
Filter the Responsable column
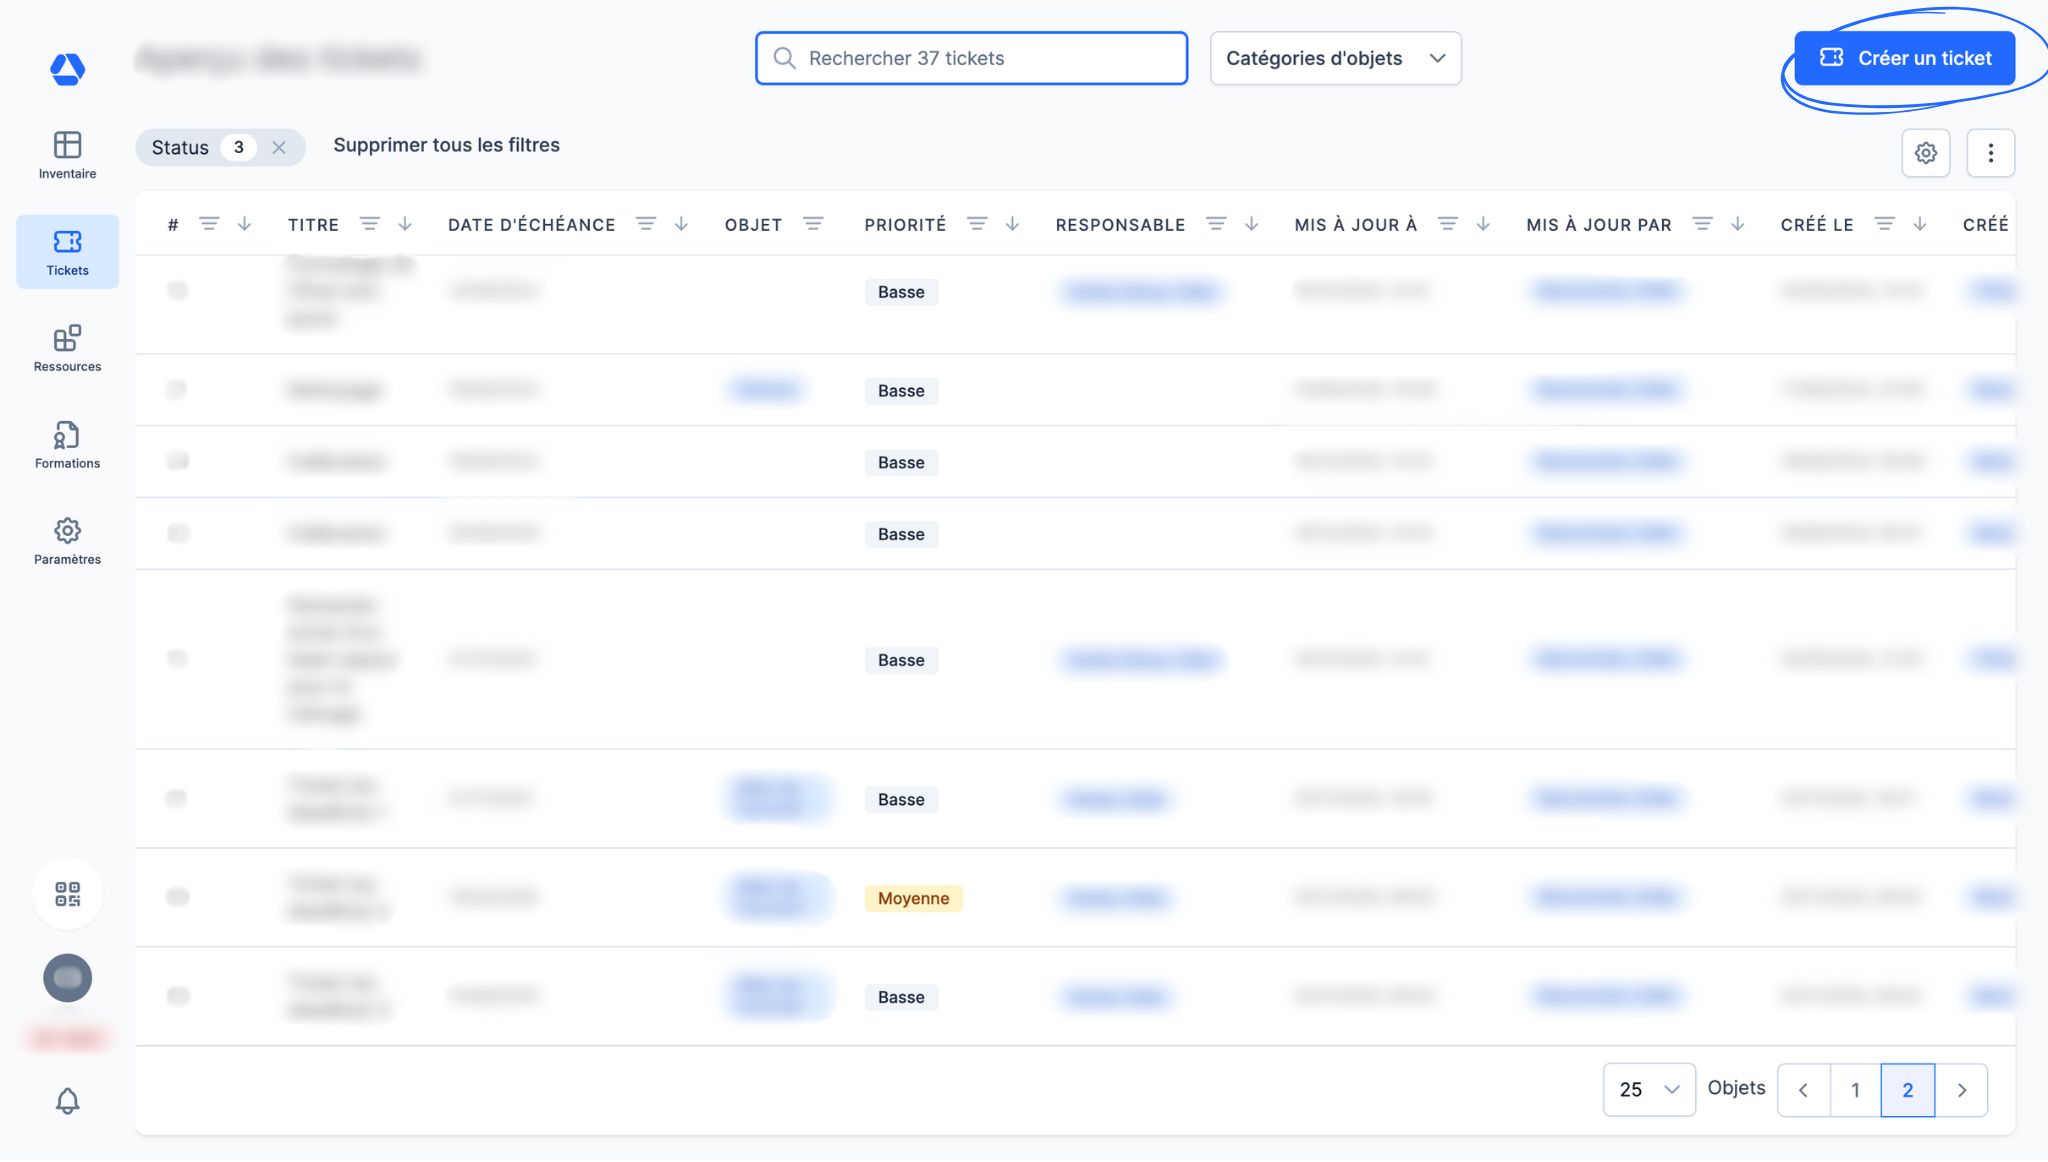pyautogui.click(x=1216, y=224)
